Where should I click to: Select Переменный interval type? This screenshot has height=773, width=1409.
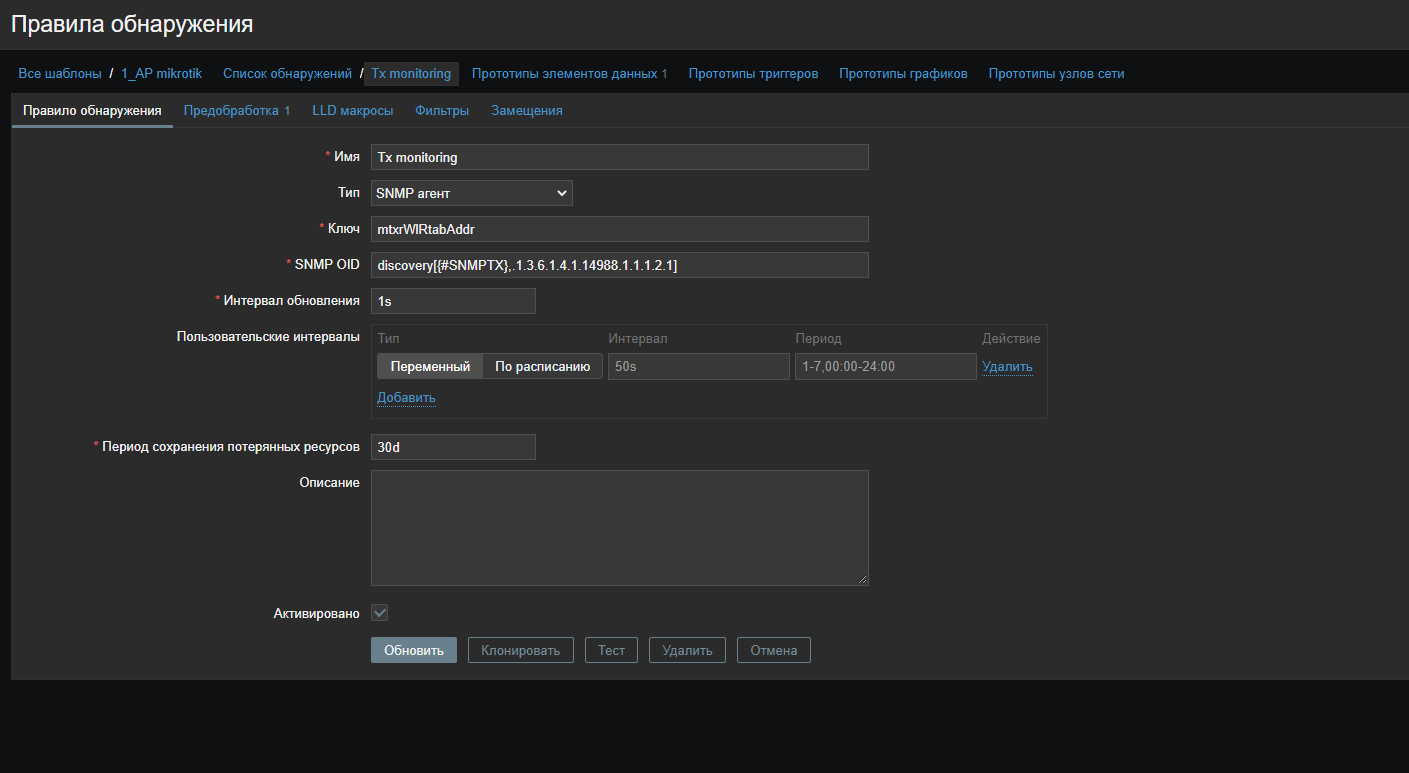(x=430, y=367)
